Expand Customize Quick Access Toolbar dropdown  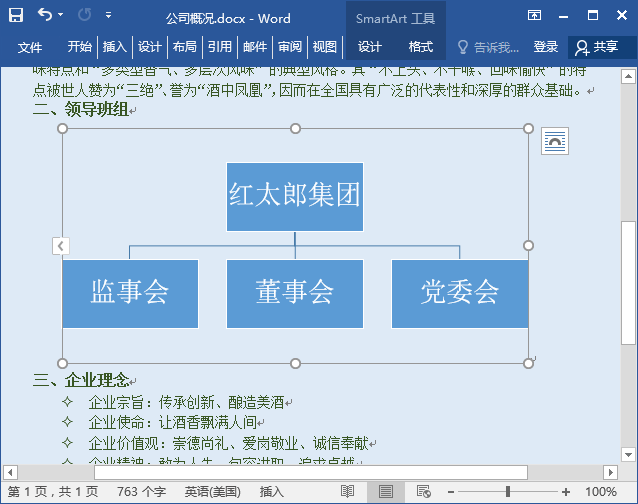pos(108,15)
